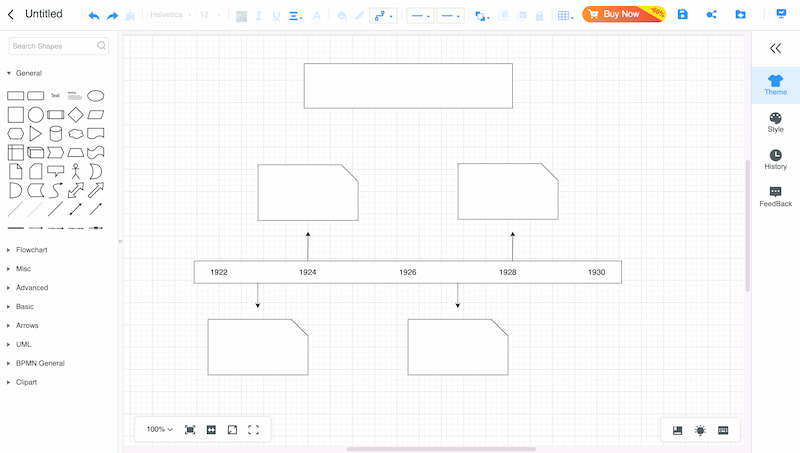
Task: Open the 100% zoom level dropdown
Action: click(159, 430)
